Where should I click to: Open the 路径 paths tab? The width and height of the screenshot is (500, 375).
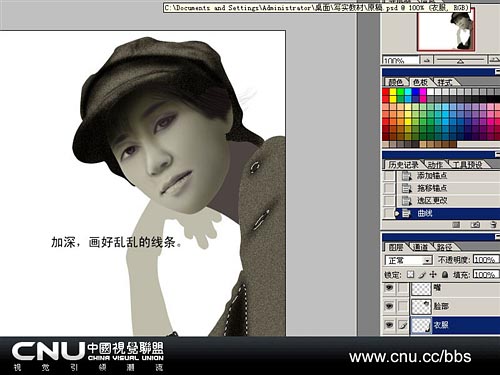(x=445, y=247)
